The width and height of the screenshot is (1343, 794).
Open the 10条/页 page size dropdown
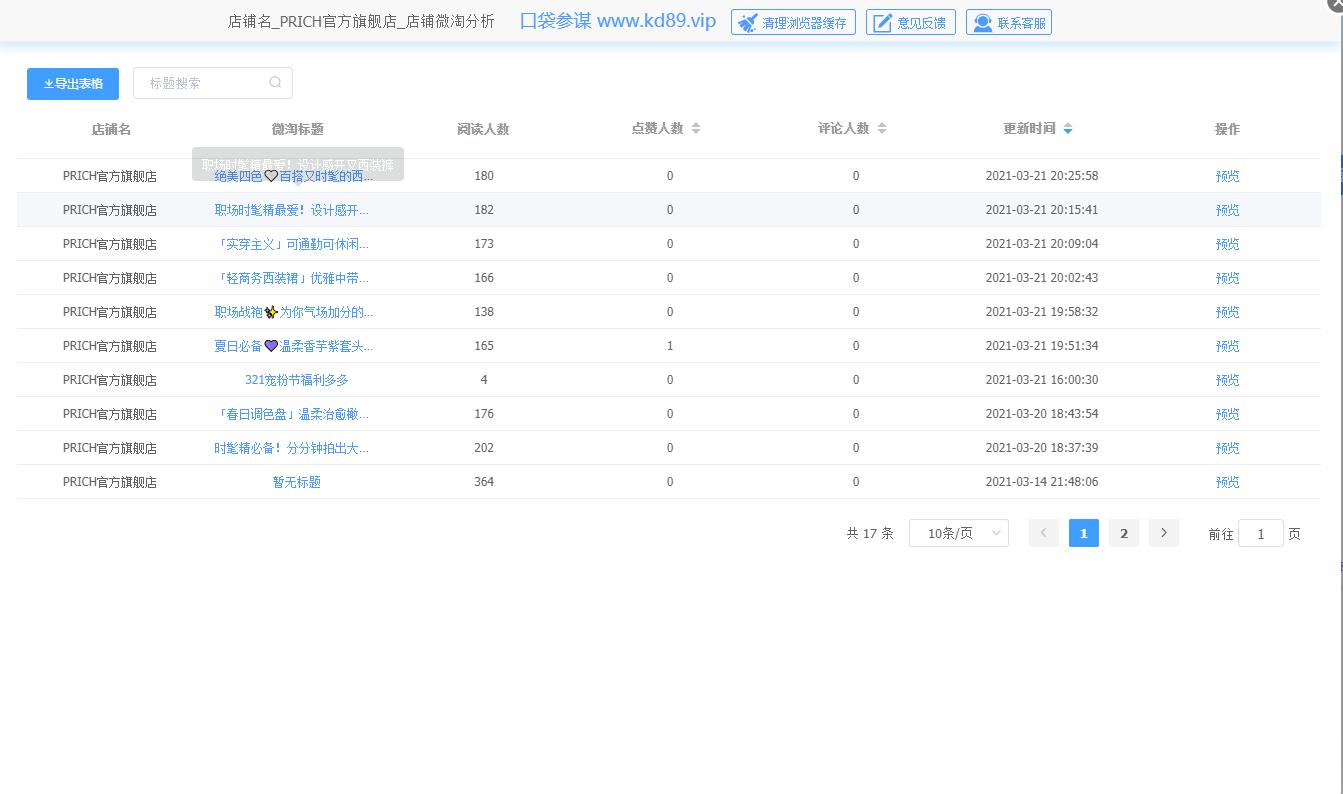[958, 533]
